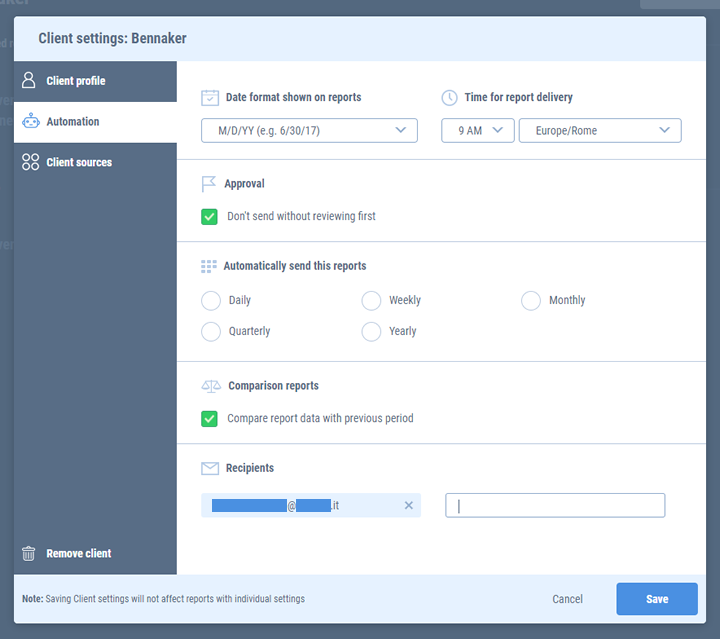720x639 pixels.
Task: Click the Time for report delivery label
Action: coord(518,97)
